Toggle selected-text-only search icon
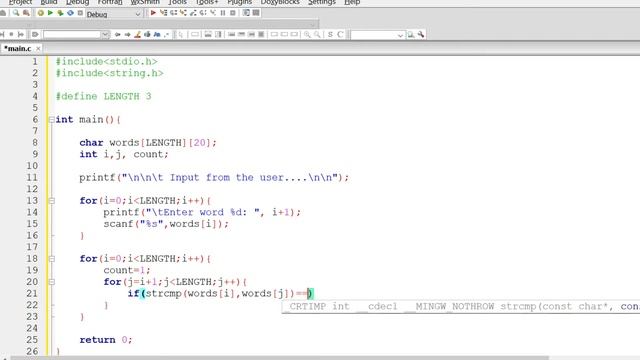The image size is (640, 360). [147, 35]
